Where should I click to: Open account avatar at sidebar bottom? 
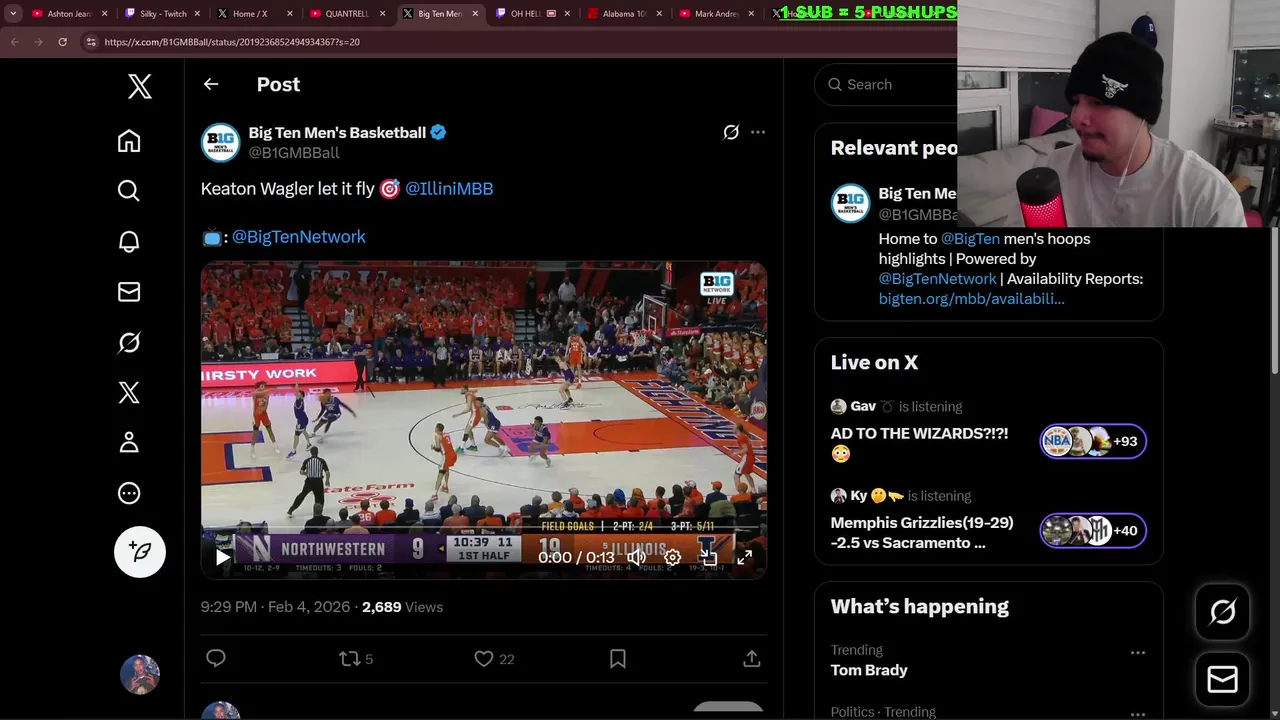140,675
